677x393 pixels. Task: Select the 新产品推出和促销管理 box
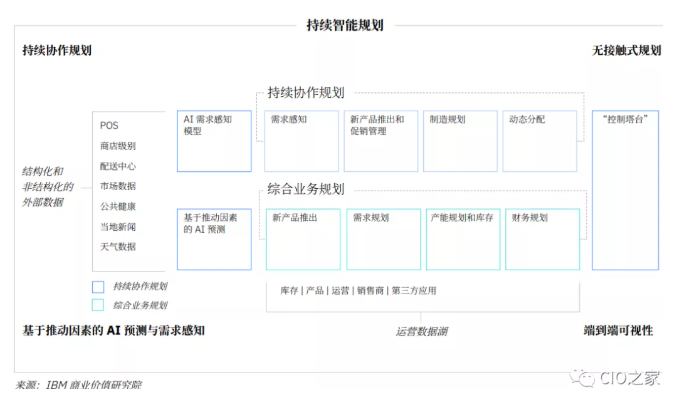click(x=381, y=141)
